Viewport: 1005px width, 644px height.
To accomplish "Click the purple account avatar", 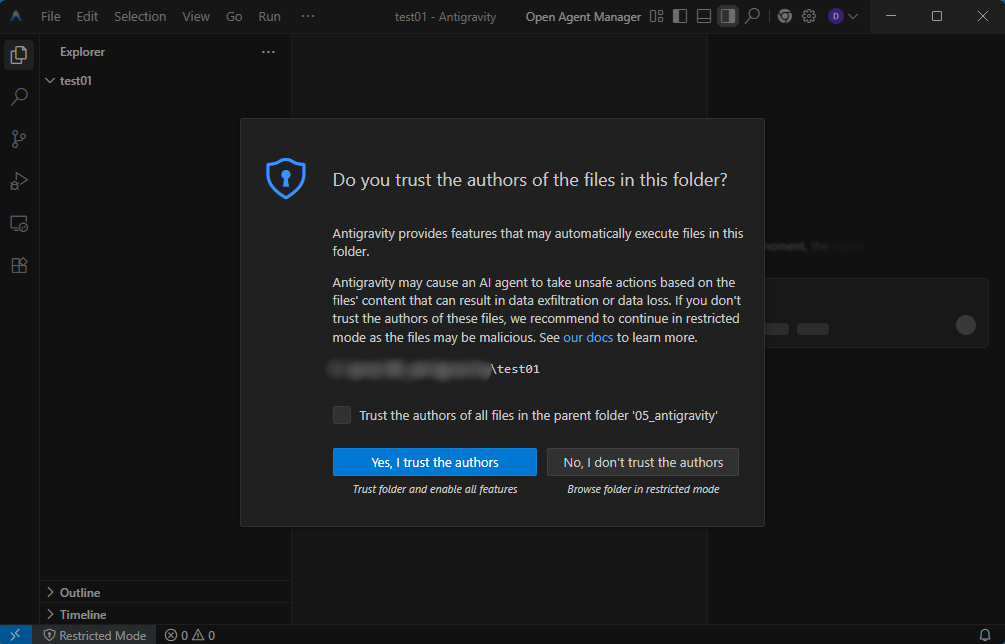I will pyautogui.click(x=835, y=16).
